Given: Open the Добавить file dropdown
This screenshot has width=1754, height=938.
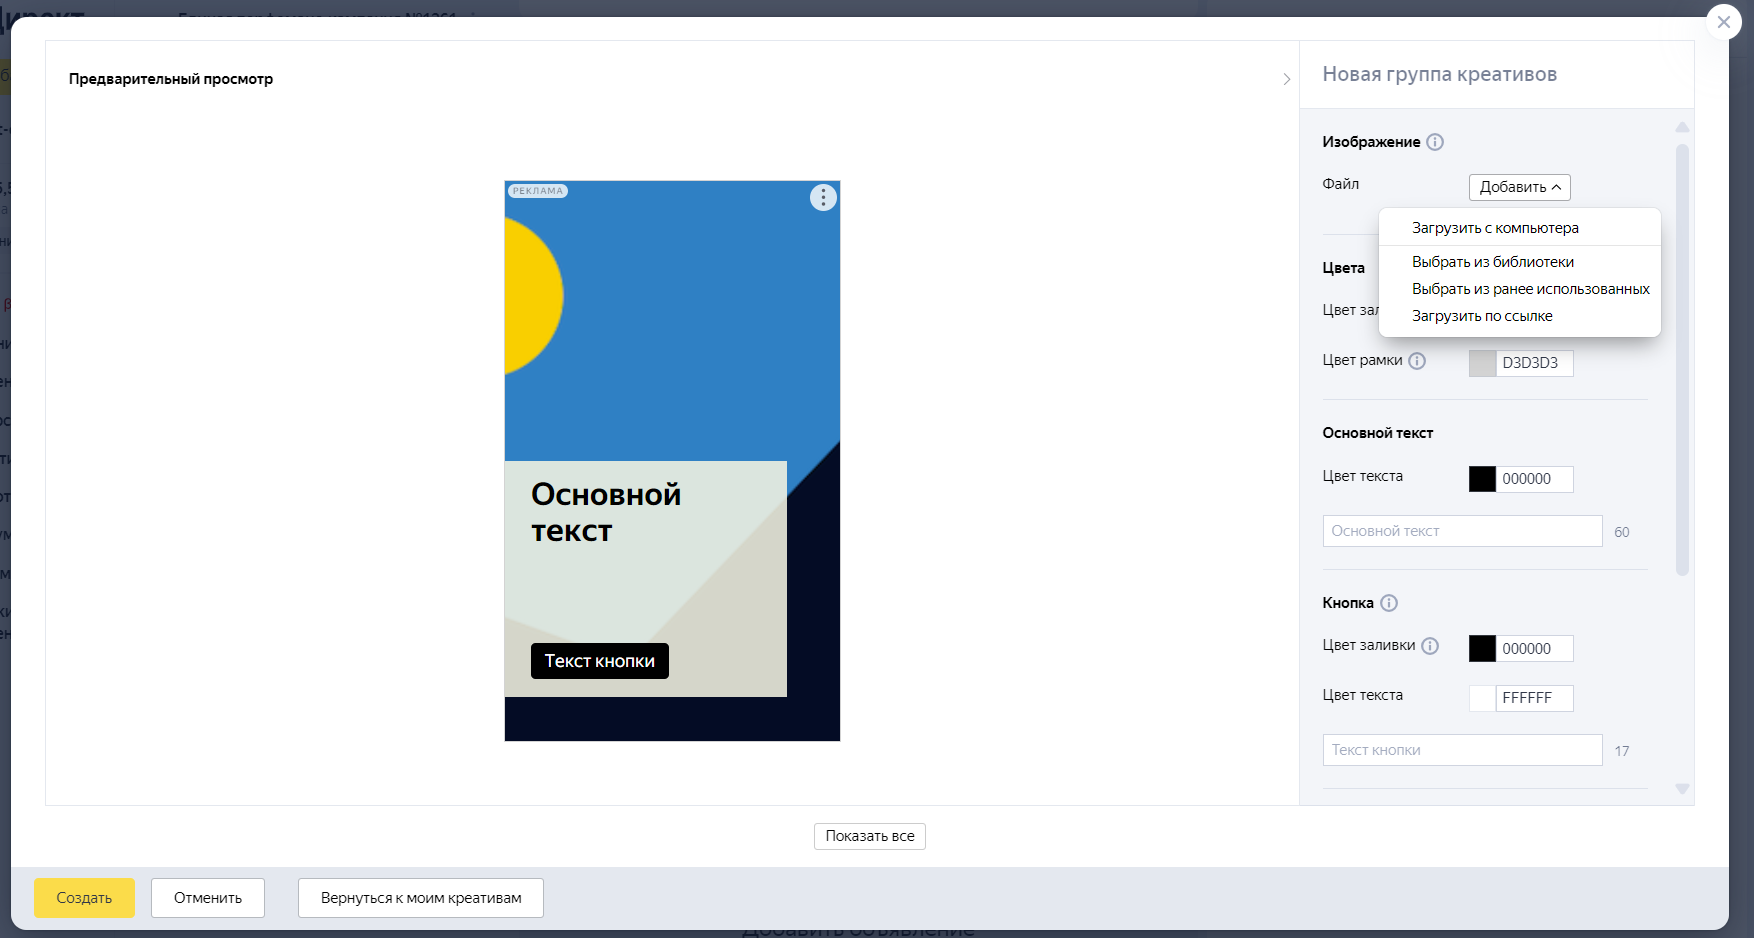Looking at the screenshot, I should point(1519,187).
